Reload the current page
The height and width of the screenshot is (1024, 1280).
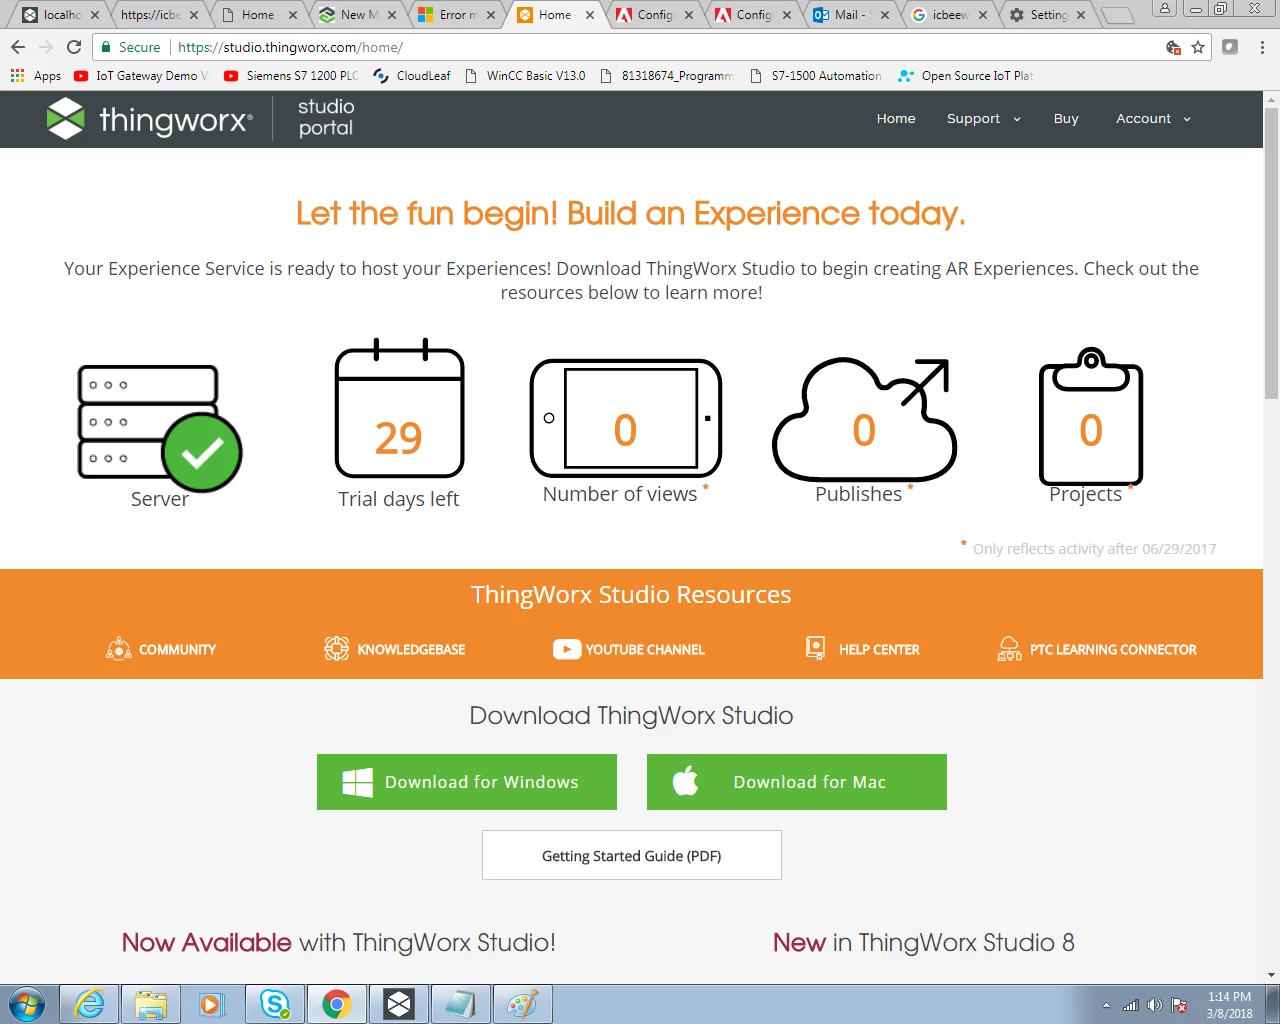coord(74,47)
